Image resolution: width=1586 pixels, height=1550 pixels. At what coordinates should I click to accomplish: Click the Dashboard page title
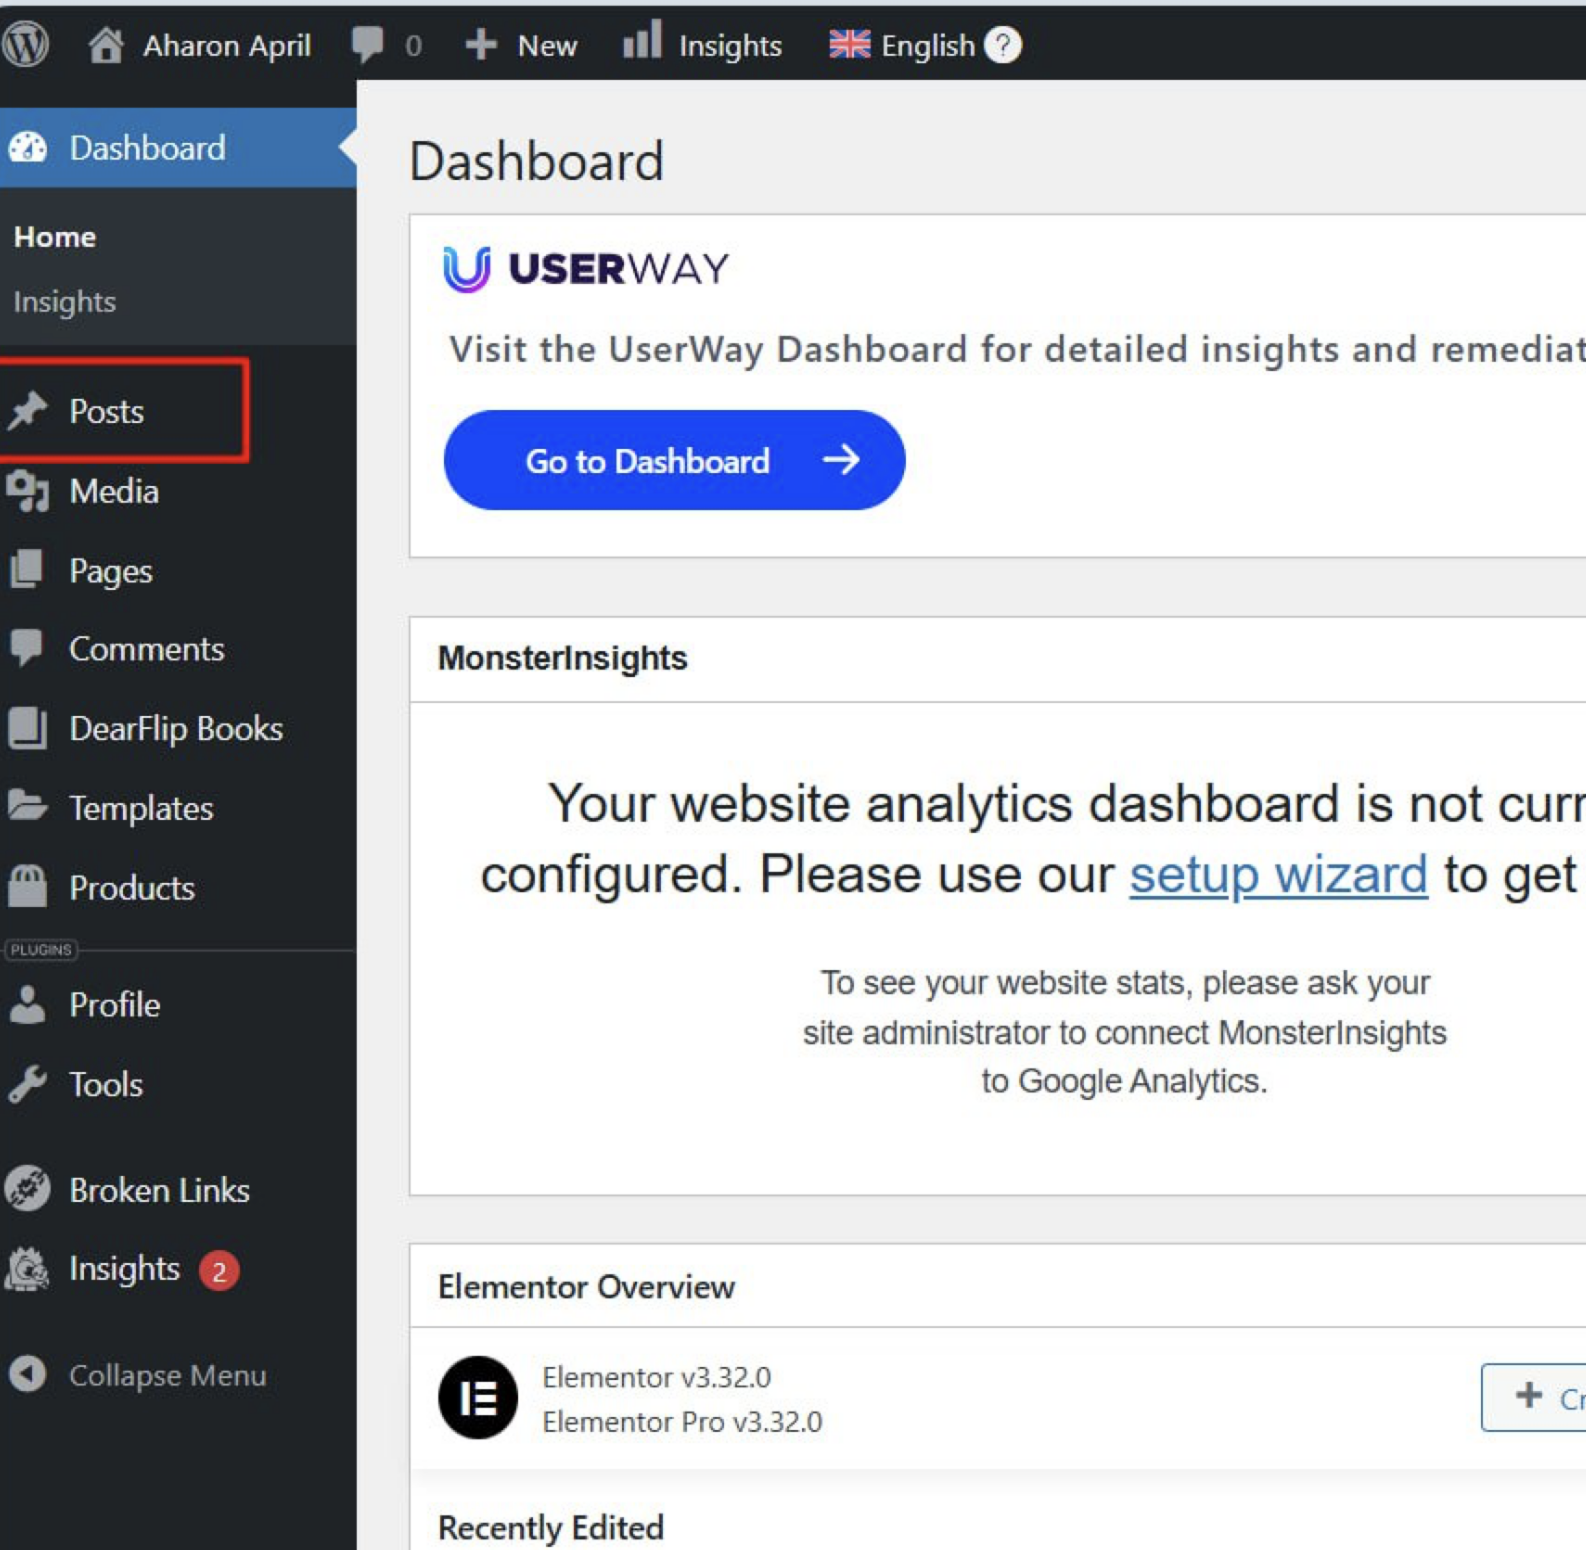pos(537,161)
